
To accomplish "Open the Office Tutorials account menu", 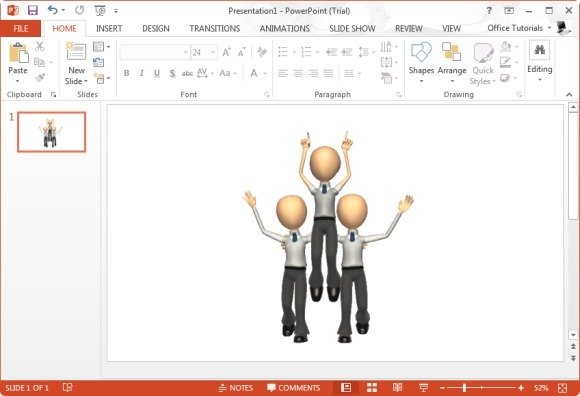I will click(x=519, y=28).
